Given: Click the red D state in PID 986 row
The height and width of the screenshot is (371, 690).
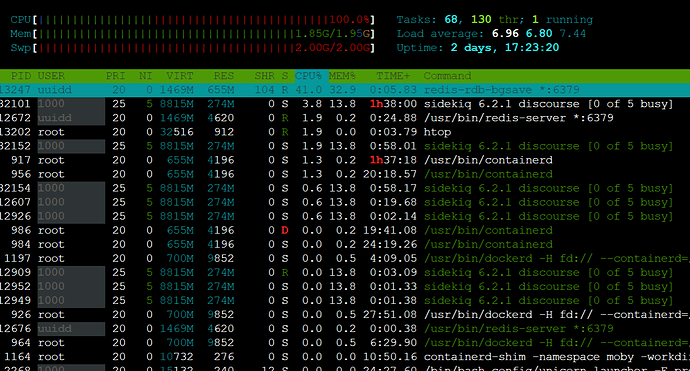Looking at the screenshot, I should [x=285, y=230].
